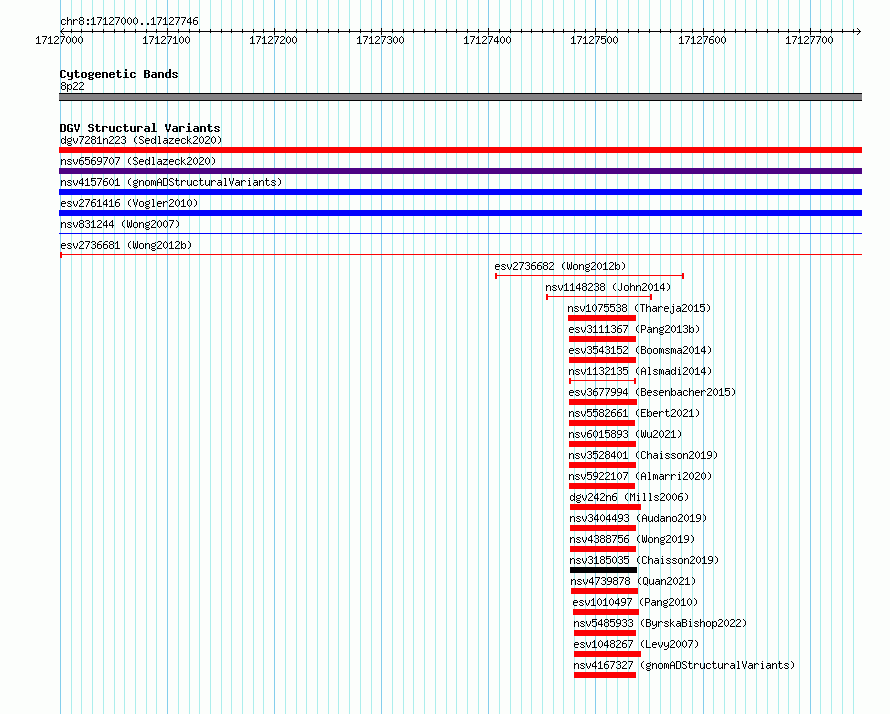
Task: Click the chr8:17127000..17127746 range label
Action: coord(129,22)
